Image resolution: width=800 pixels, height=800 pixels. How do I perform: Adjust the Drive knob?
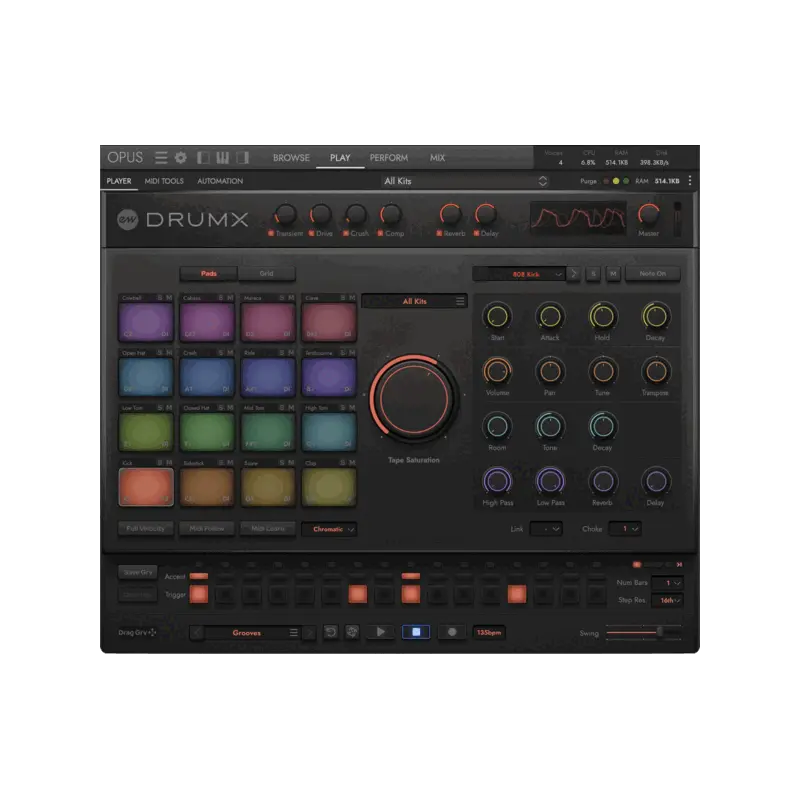[x=320, y=215]
